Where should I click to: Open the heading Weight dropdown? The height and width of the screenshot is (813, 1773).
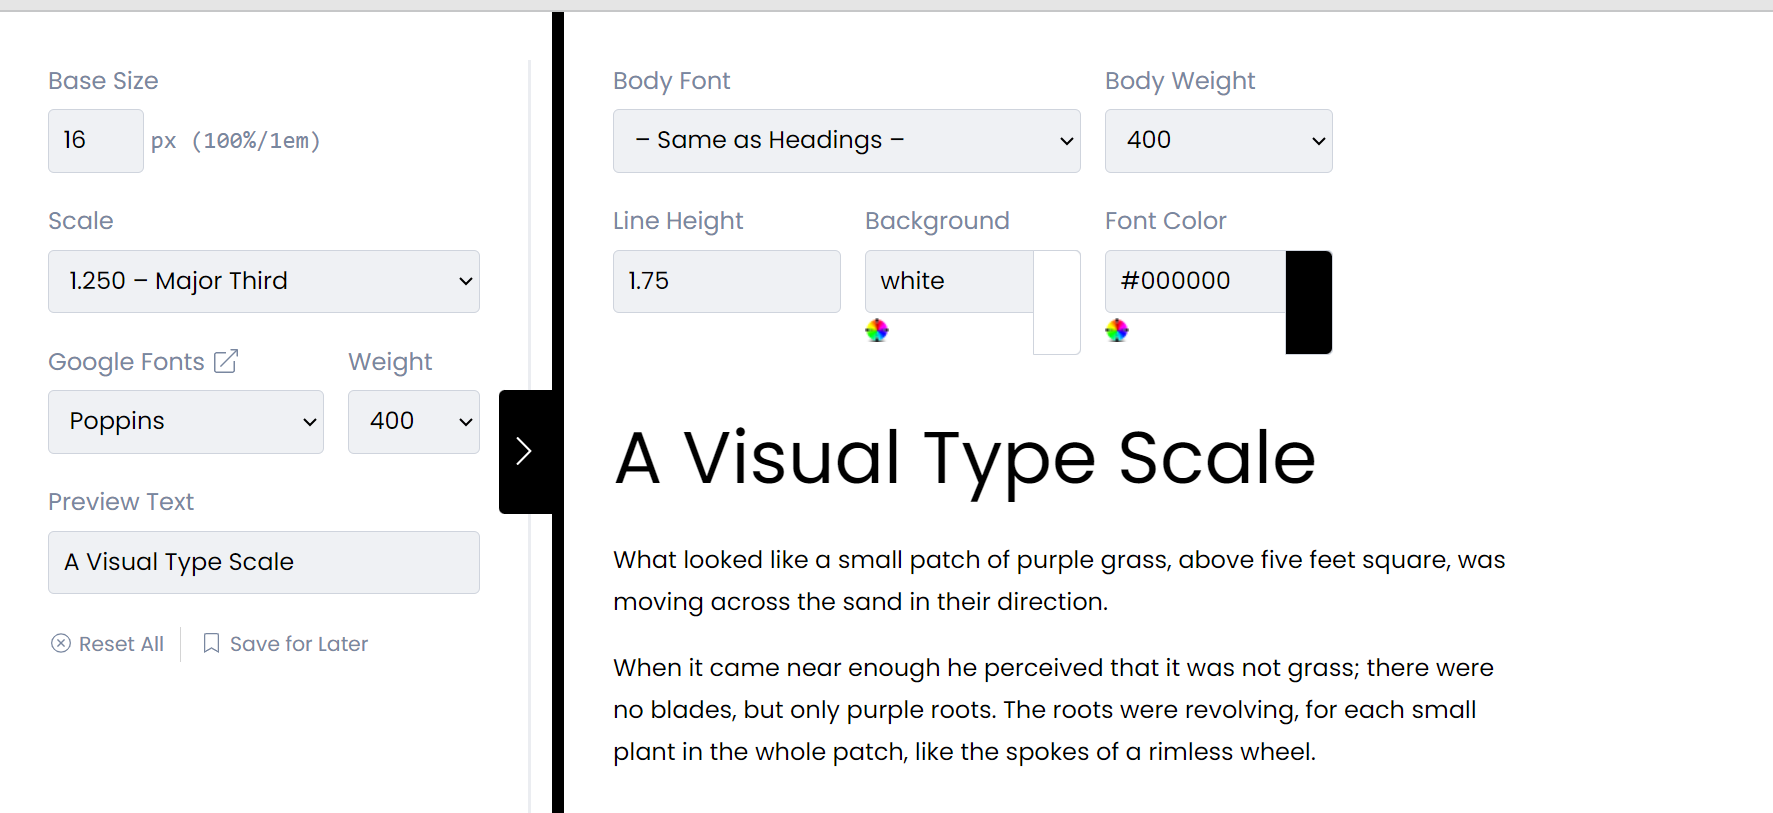(414, 421)
